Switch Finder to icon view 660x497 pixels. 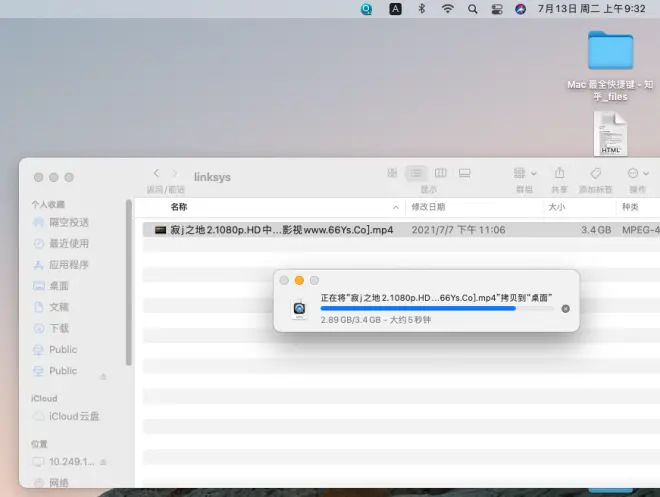[392, 173]
